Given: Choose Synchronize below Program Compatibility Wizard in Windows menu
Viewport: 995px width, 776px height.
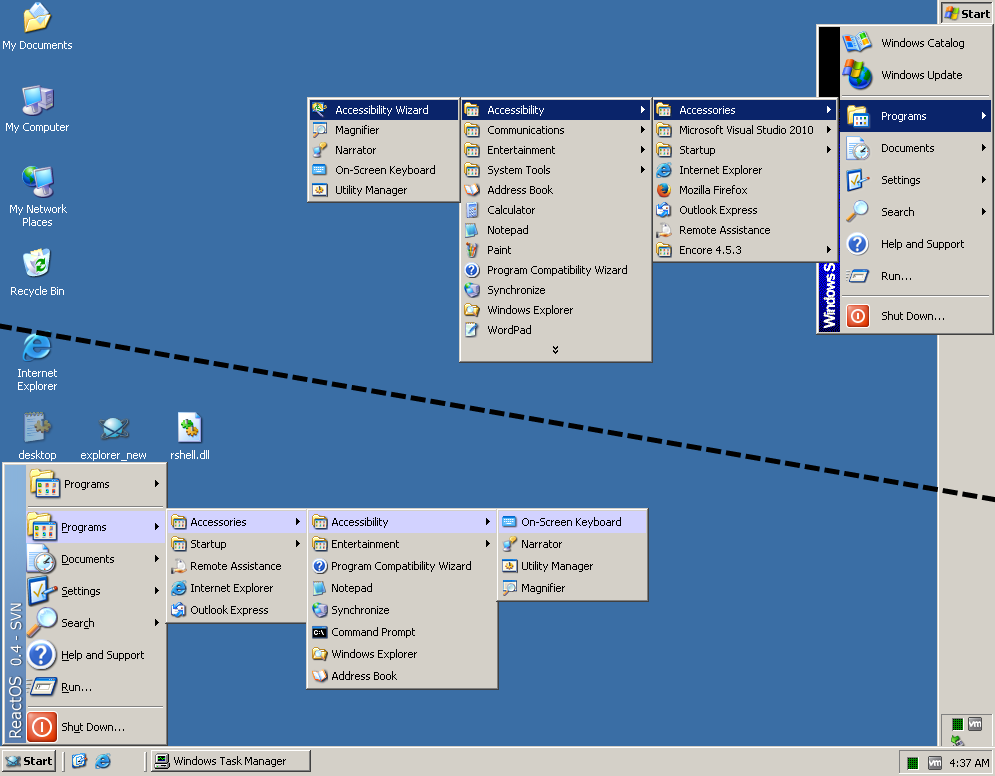Looking at the screenshot, I should tap(555, 290).
